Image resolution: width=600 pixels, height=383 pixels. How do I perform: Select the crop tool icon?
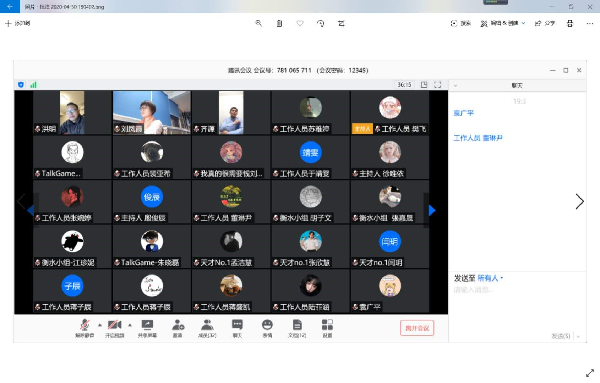point(341,23)
